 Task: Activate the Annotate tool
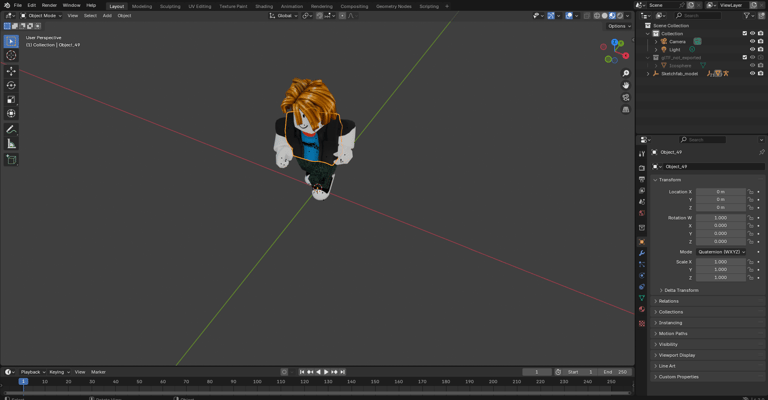11,129
